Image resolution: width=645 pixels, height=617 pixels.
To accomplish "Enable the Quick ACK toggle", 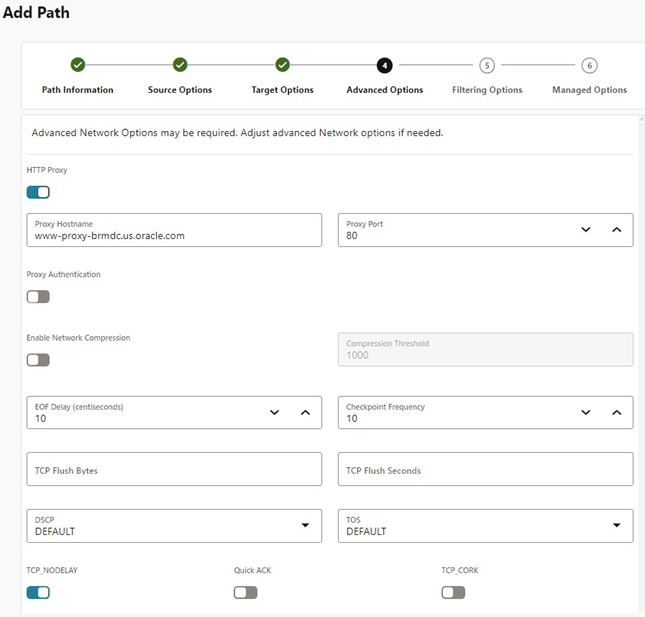I will 245,592.
